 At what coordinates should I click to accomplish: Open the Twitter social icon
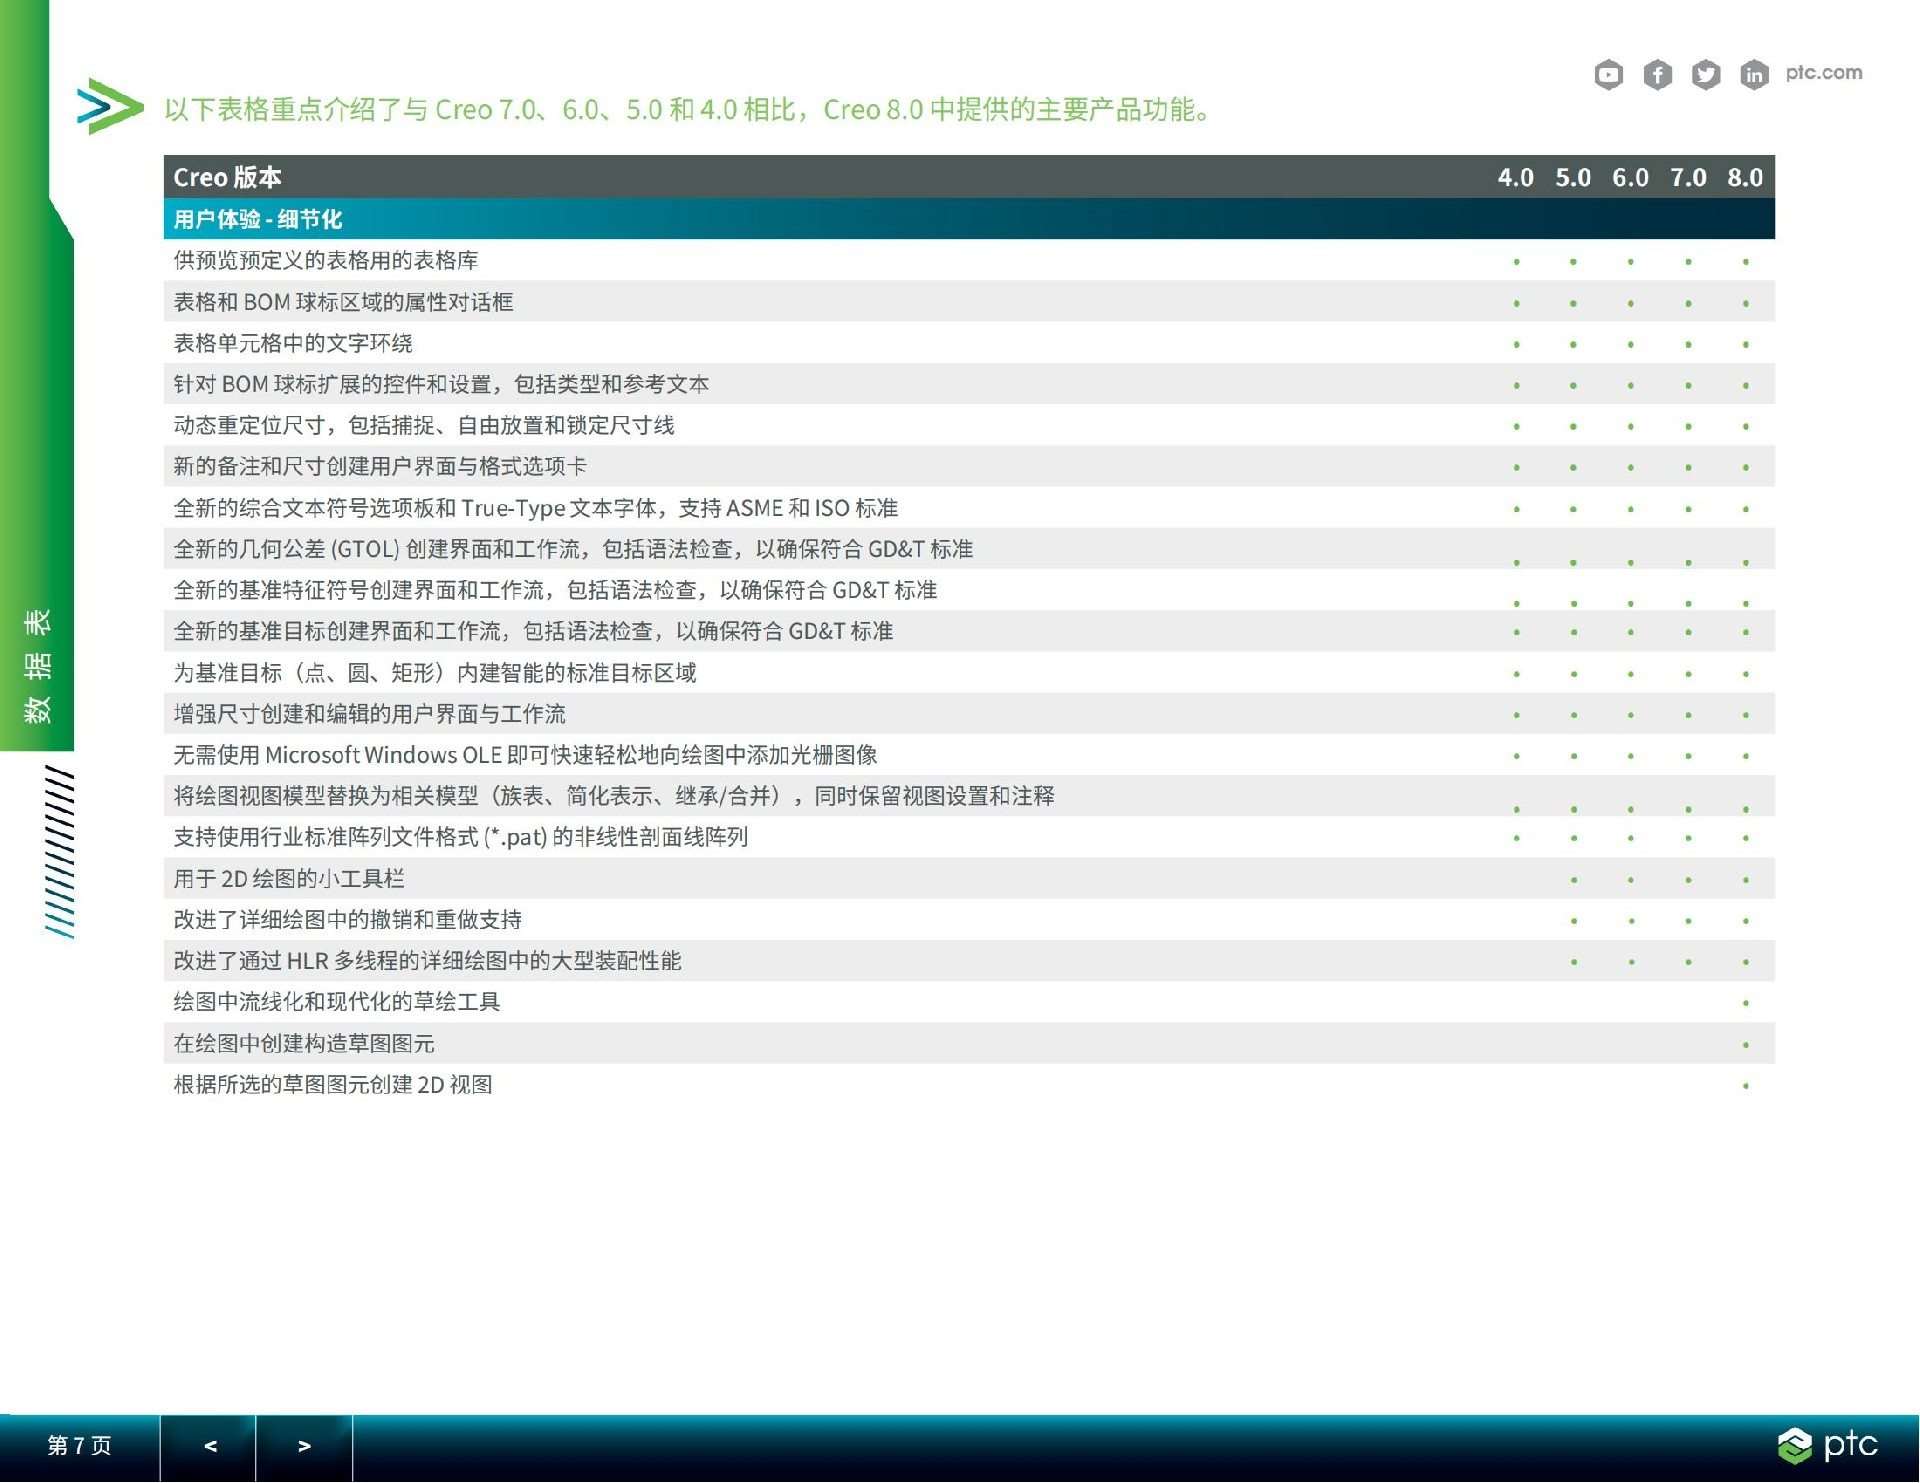click(x=1706, y=74)
